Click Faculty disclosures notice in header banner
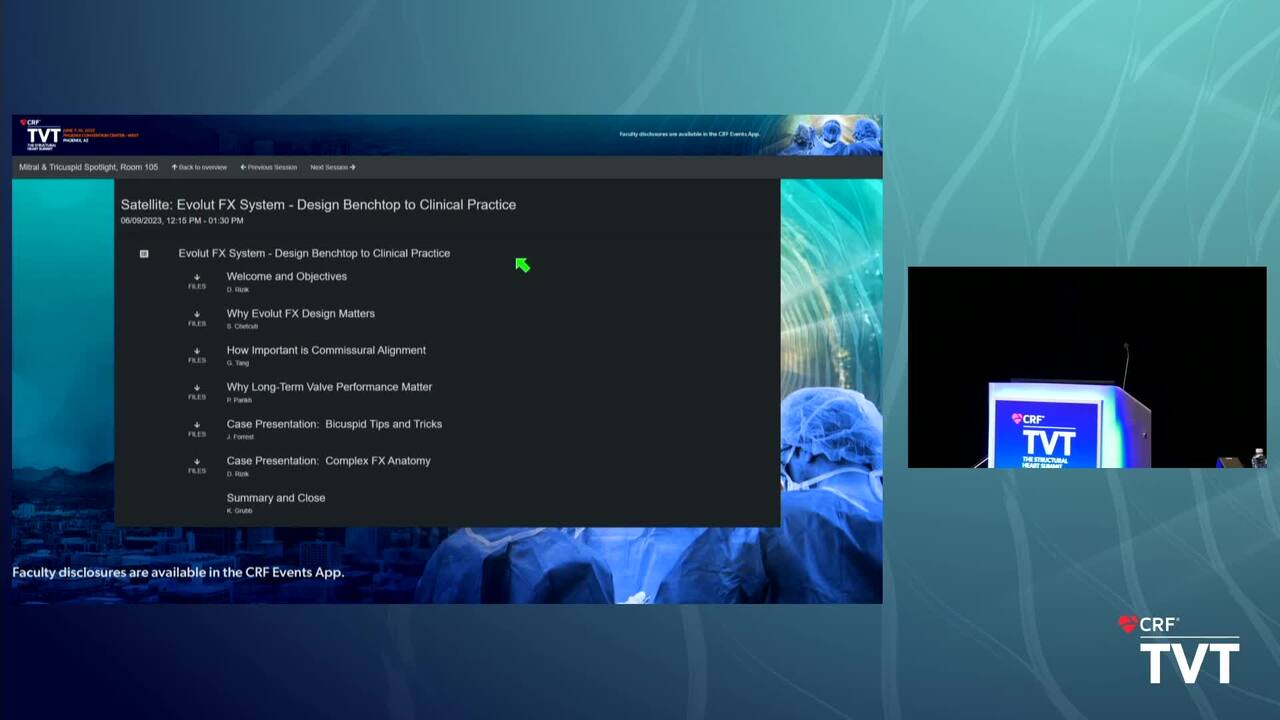The width and height of the screenshot is (1280, 720). pos(690,134)
